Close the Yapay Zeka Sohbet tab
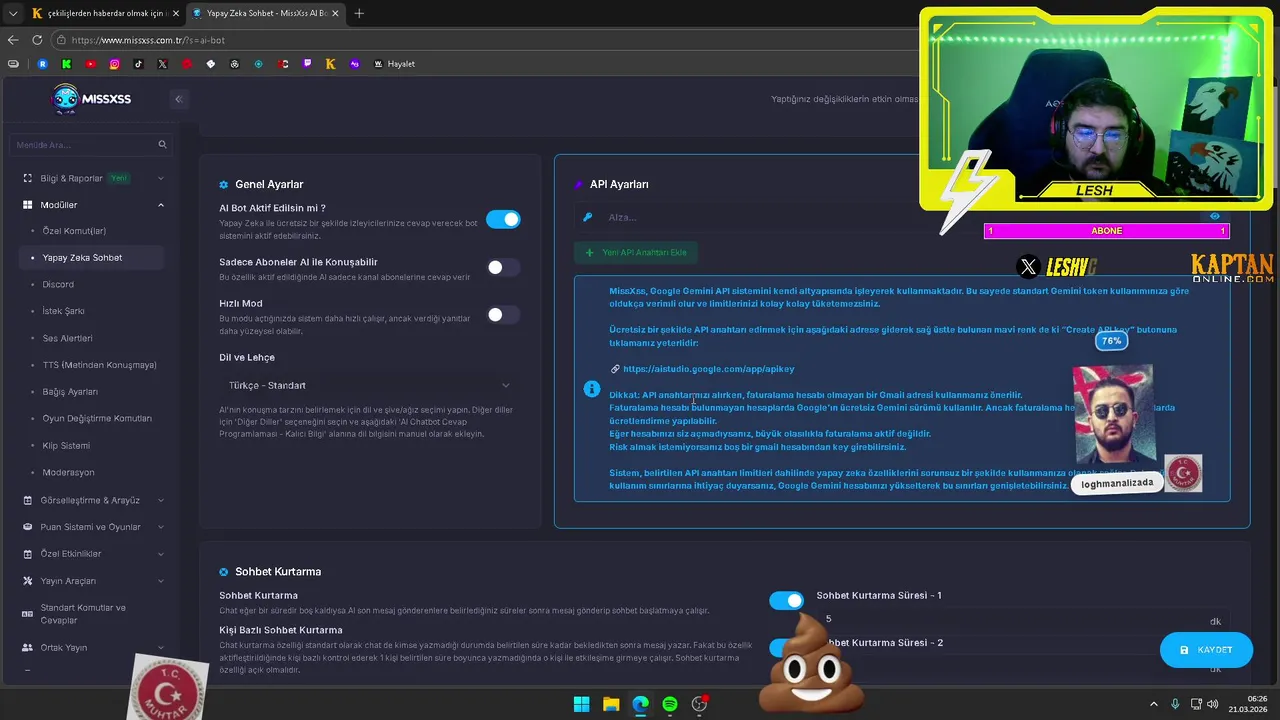Viewport: 1280px width, 720px height. tap(335, 13)
